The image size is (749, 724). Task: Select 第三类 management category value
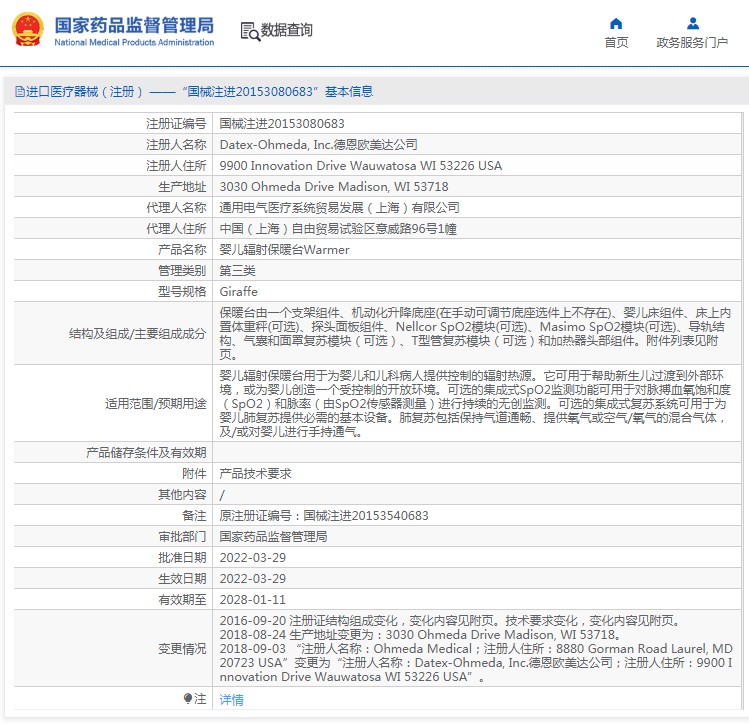click(237, 271)
